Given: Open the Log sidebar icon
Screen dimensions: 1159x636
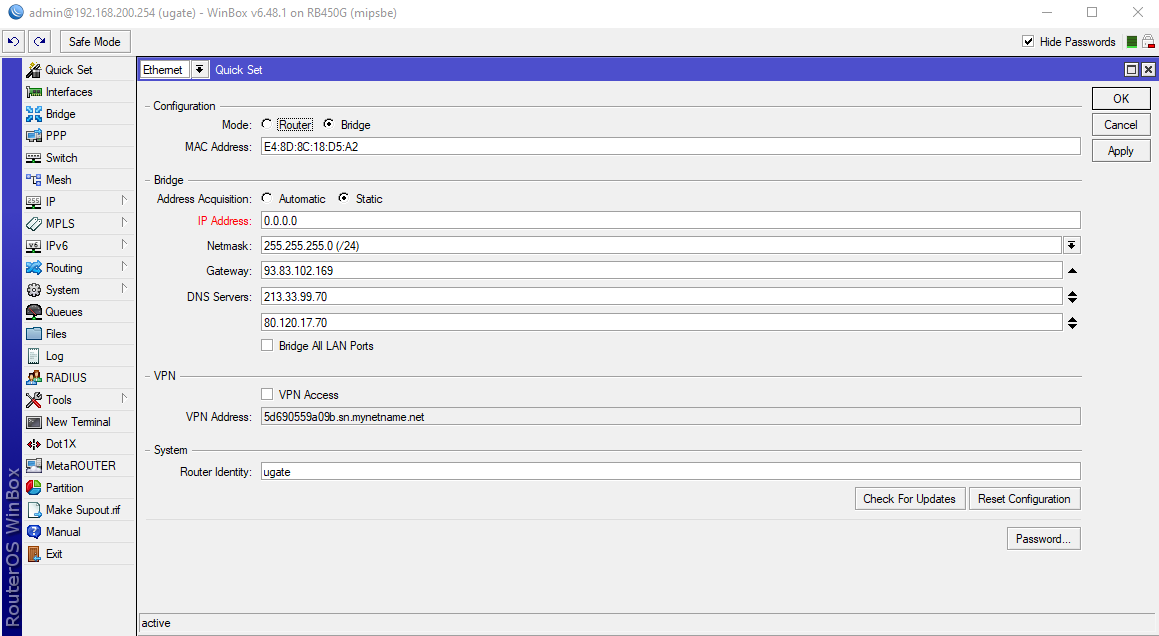Looking at the screenshot, I should (x=34, y=356).
